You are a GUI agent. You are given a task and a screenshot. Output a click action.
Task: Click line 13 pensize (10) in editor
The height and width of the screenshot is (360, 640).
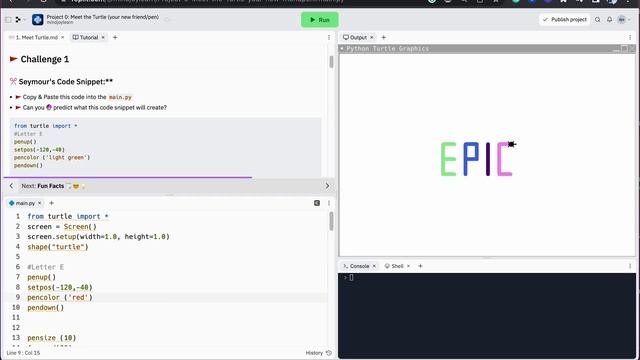(52, 338)
